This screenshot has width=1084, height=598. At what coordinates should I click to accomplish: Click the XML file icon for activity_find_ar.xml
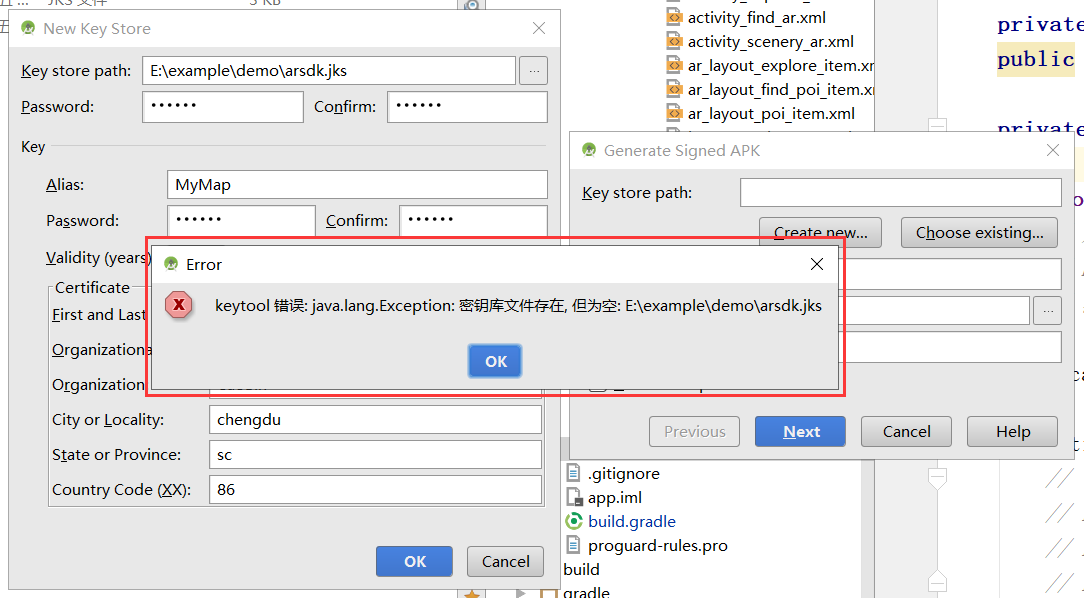pos(675,16)
